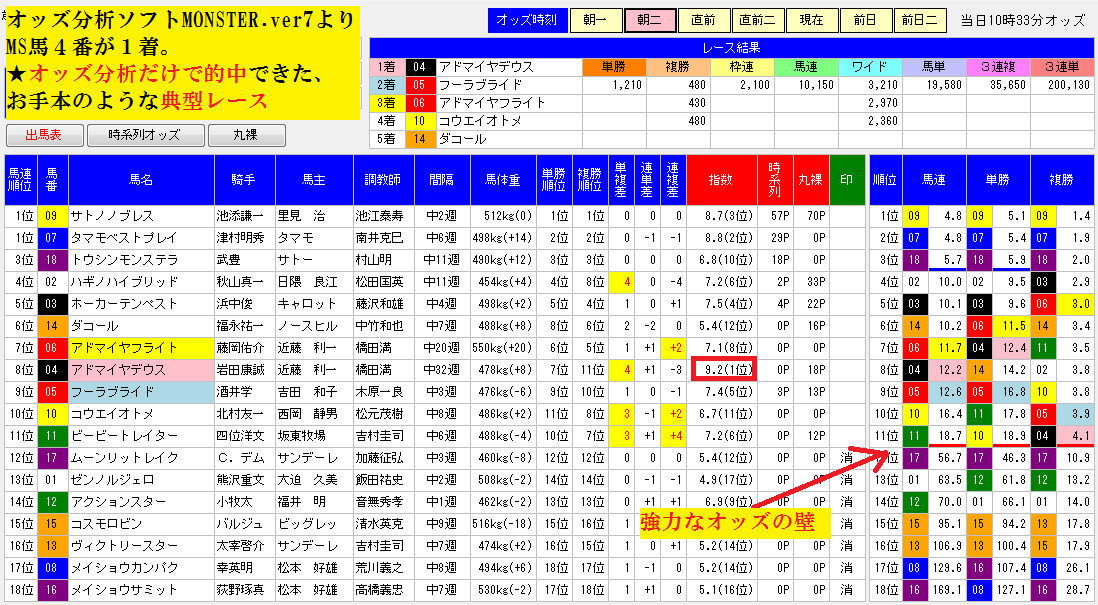Click jockey 岩田康誠 cell
Image resolution: width=1098 pixels, height=605 pixels.
coord(244,370)
